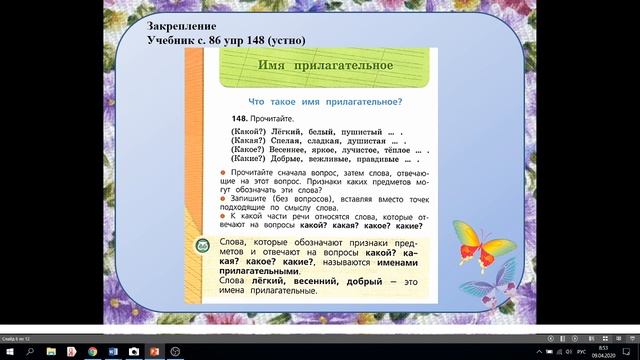Image resolution: width=640 pixels, height=360 pixels.
Task: Open Windows search magnifier
Action: click(x=30, y=352)
